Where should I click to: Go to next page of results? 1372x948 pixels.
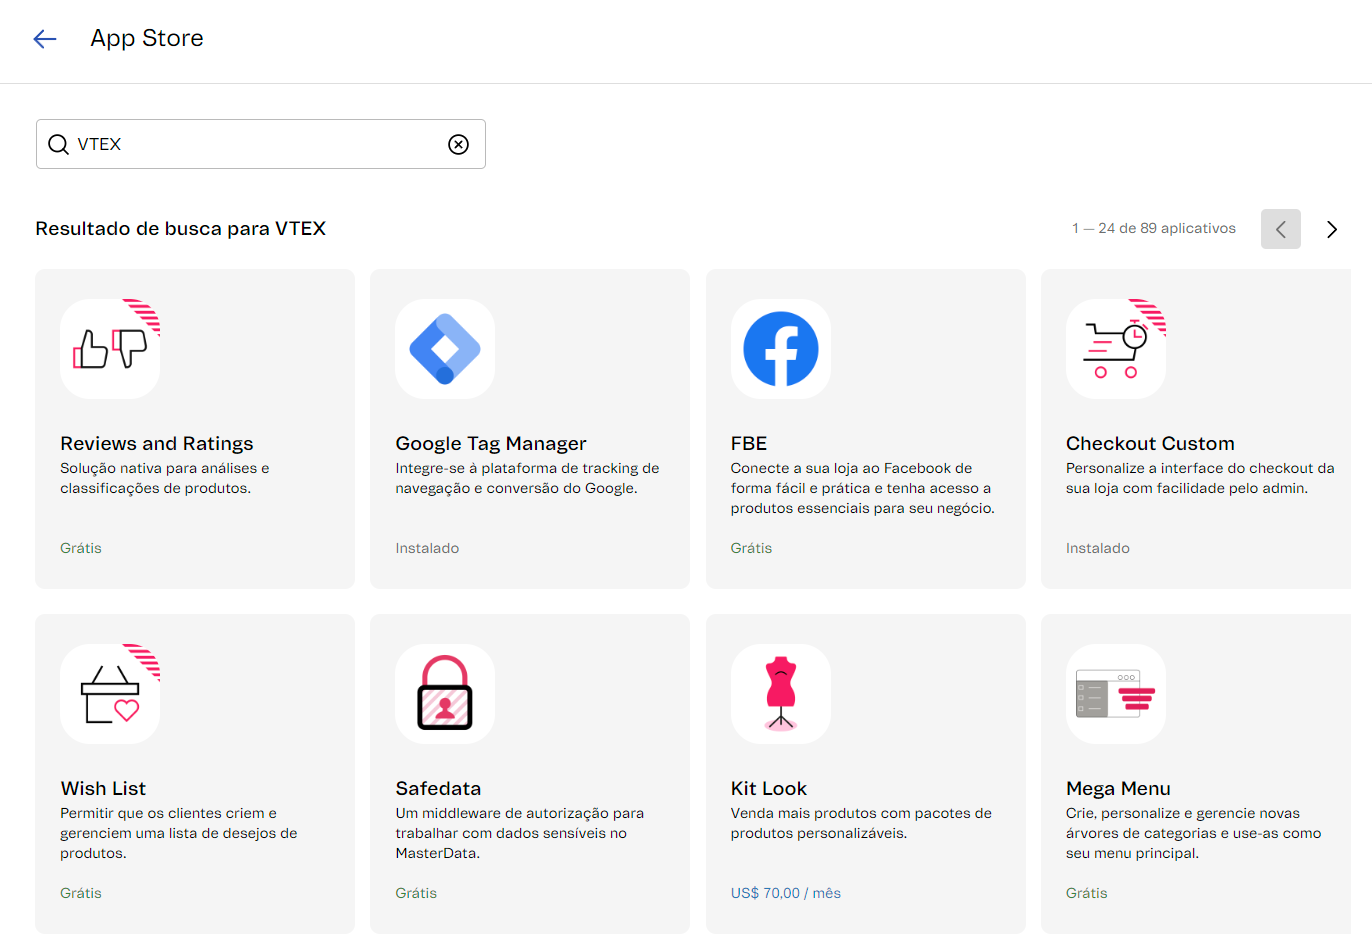(1331, 229)
